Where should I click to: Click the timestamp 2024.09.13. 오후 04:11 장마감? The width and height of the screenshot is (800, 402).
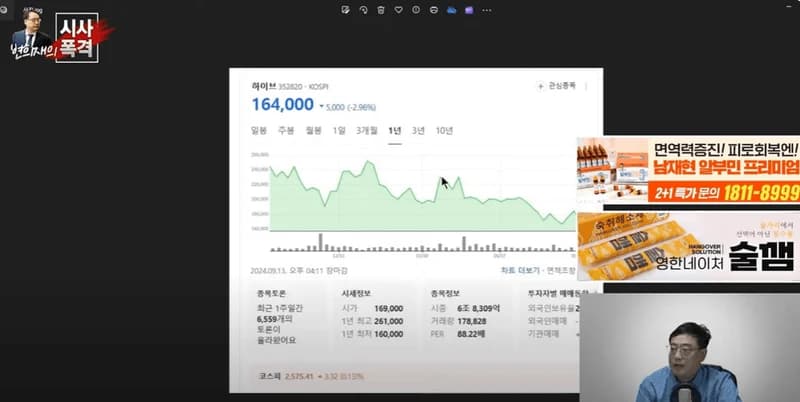click(299, 271)
